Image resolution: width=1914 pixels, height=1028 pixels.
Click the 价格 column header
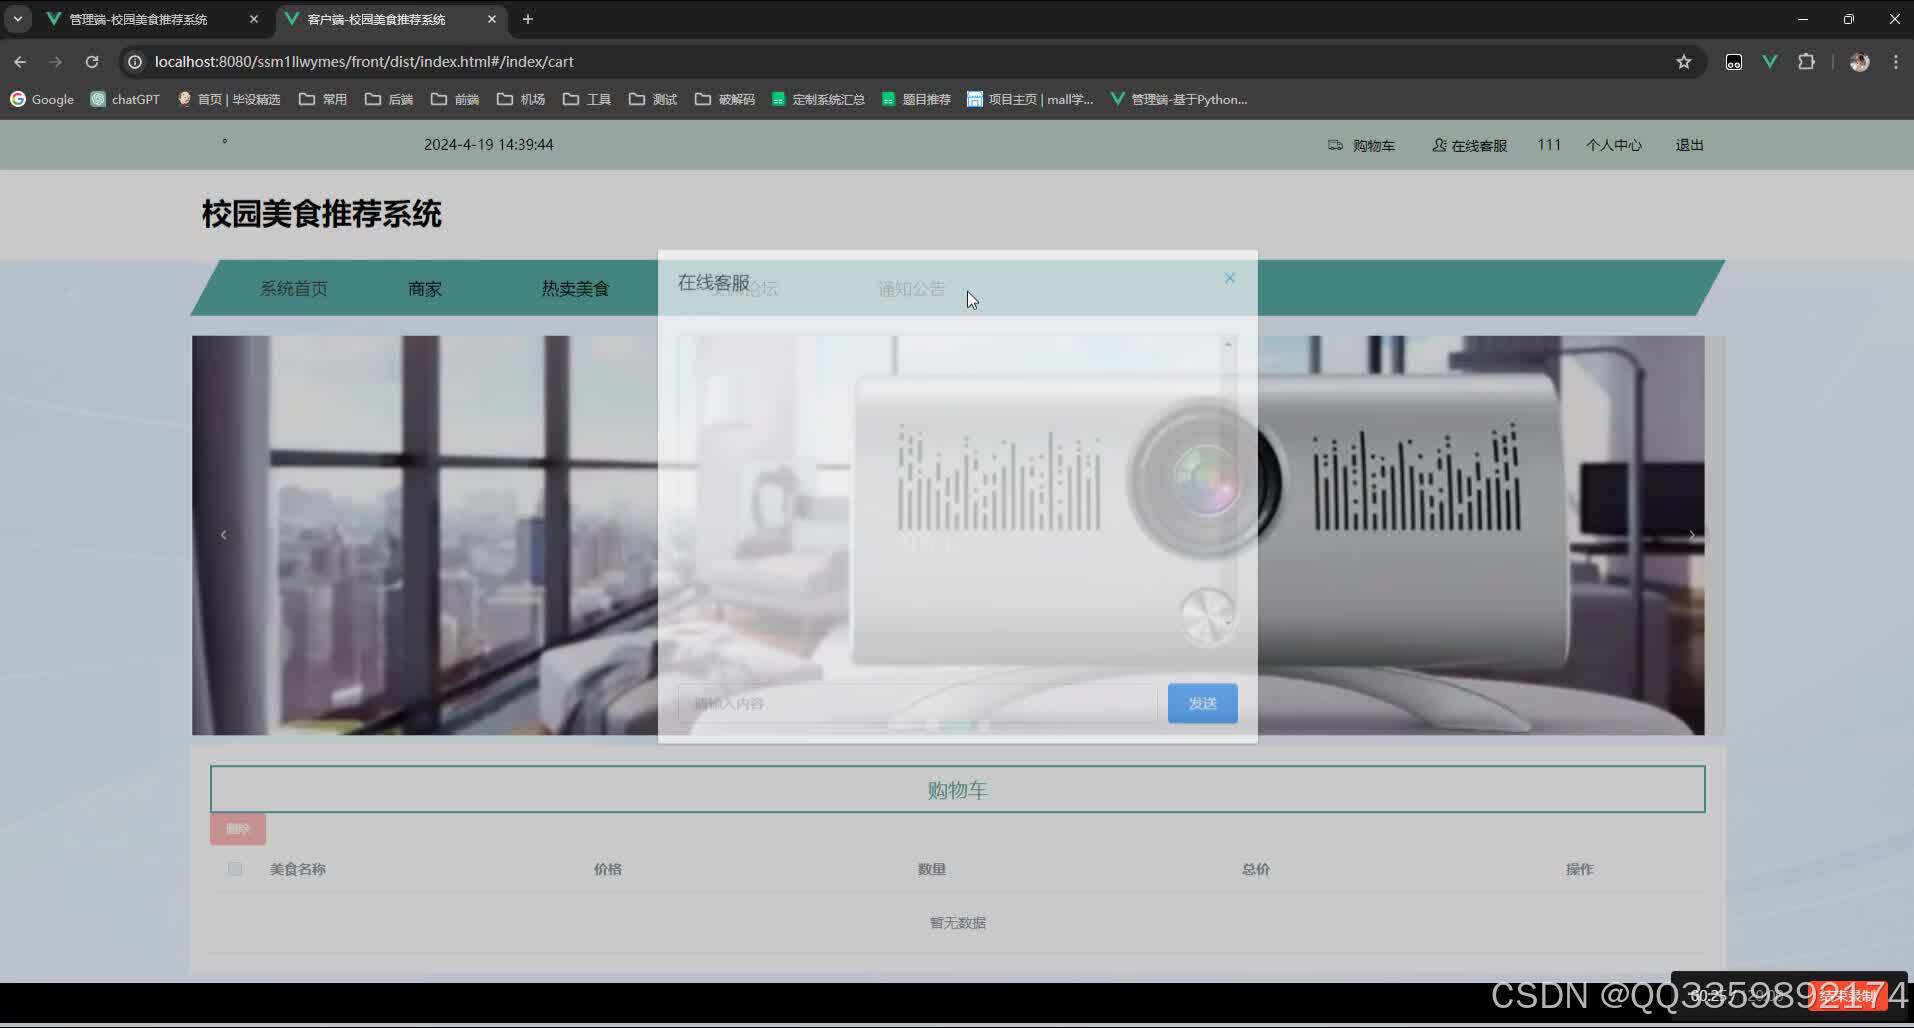[x=608, y=869]
